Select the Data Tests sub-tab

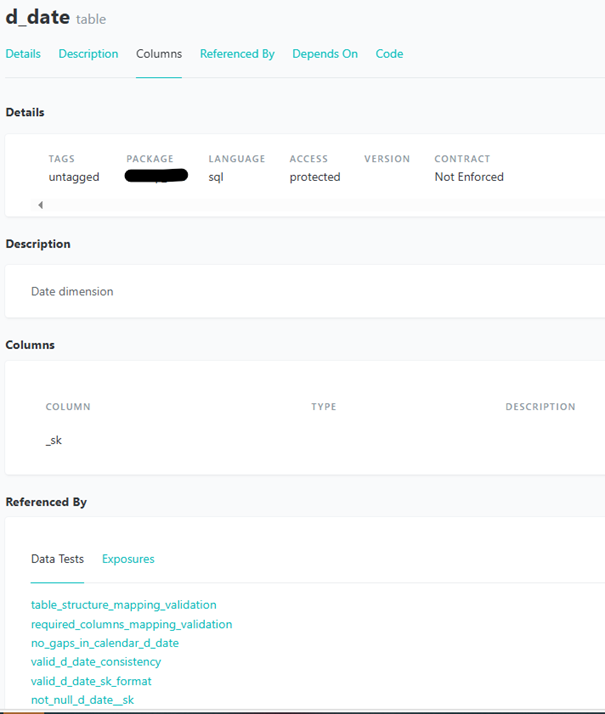click(x=57, y=559)
